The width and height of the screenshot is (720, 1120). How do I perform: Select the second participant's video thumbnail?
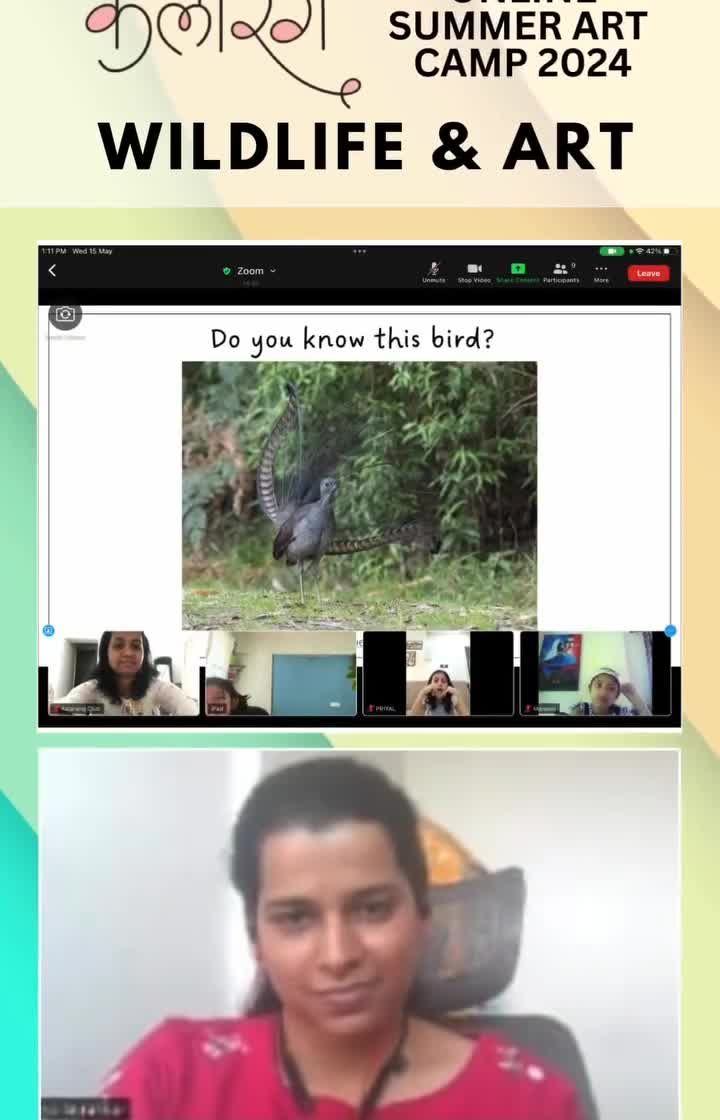click(281, 672)
